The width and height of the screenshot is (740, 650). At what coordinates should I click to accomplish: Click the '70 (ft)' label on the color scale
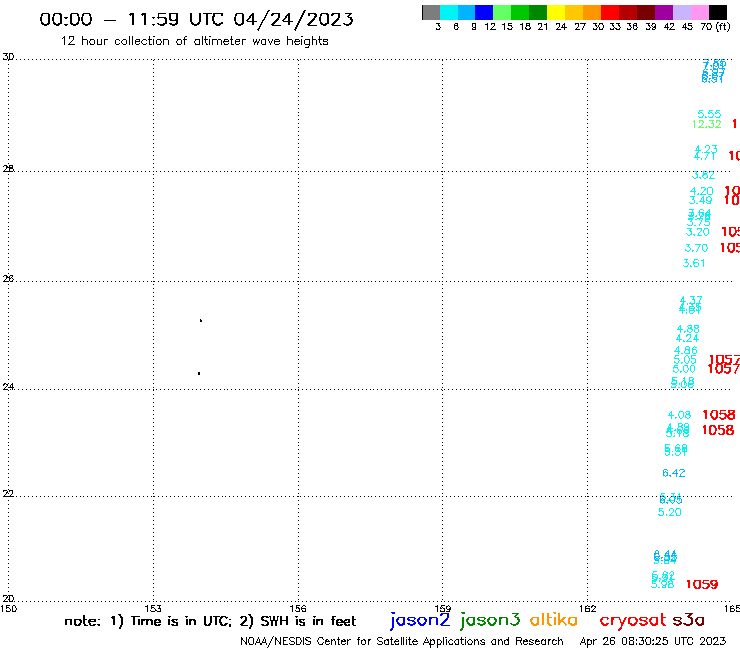click(715, 27)
